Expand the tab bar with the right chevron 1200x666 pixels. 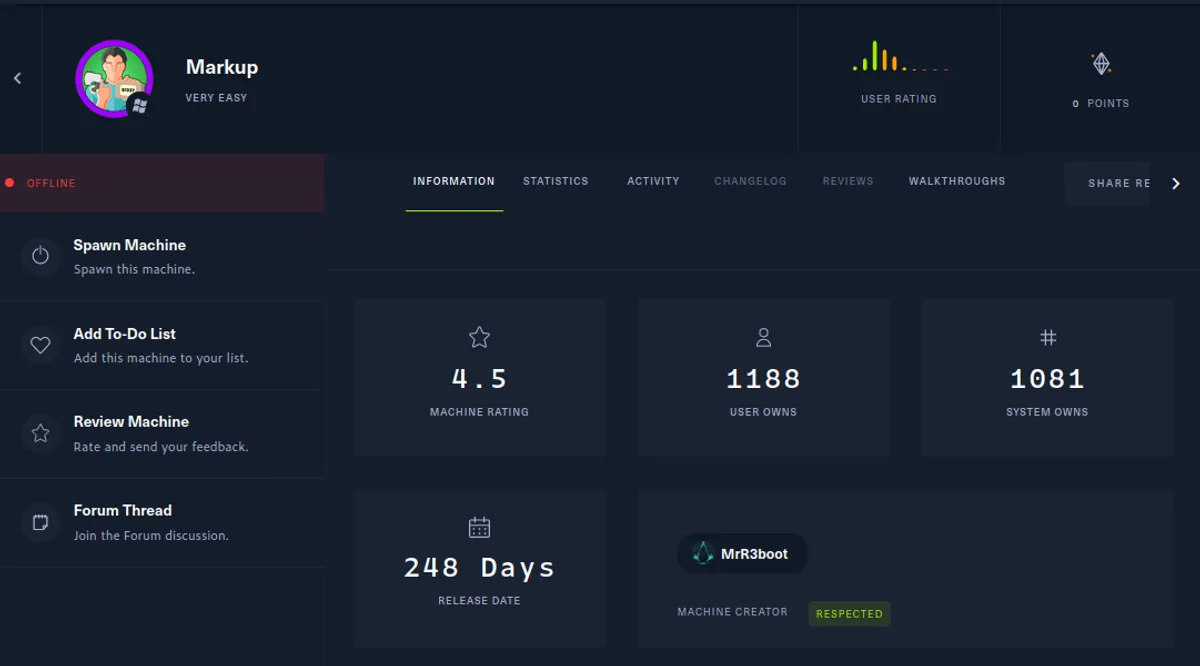coord(1176,183)
